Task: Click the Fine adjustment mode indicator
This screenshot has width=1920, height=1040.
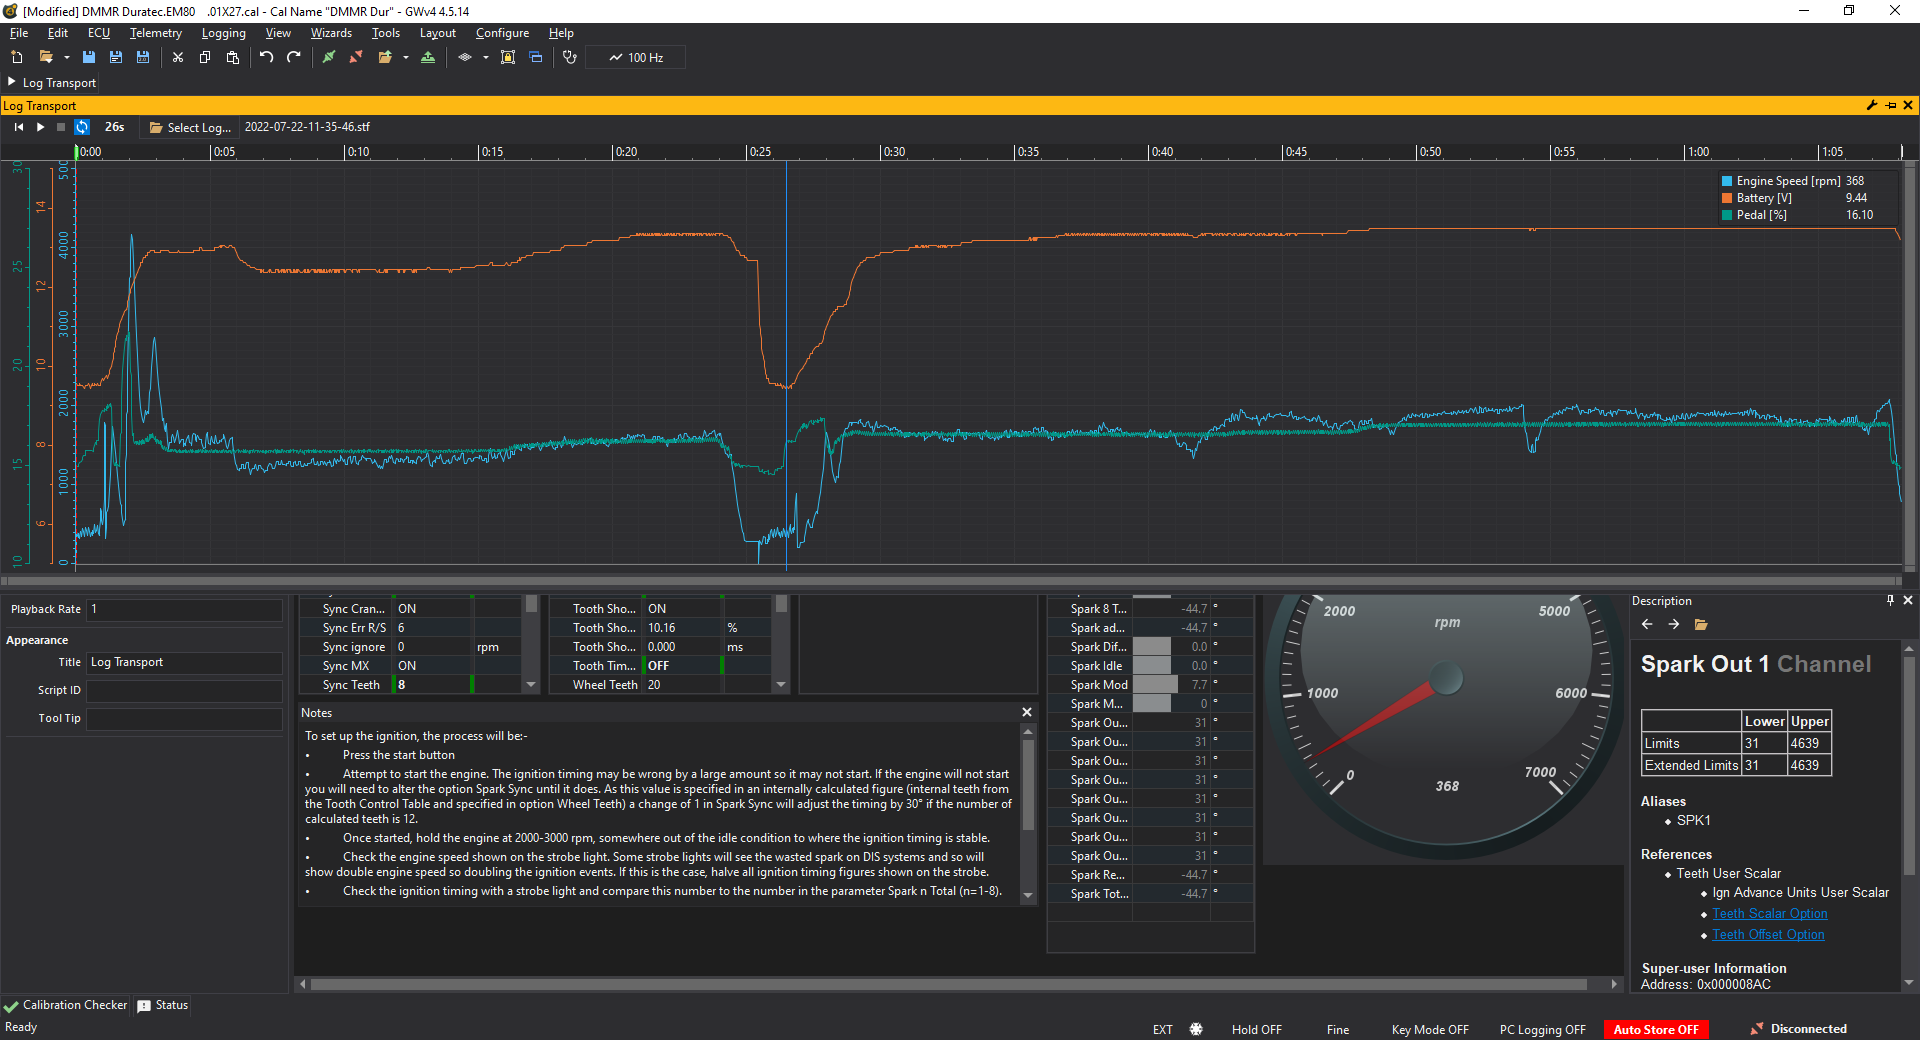Action: pos(1338,1029)
